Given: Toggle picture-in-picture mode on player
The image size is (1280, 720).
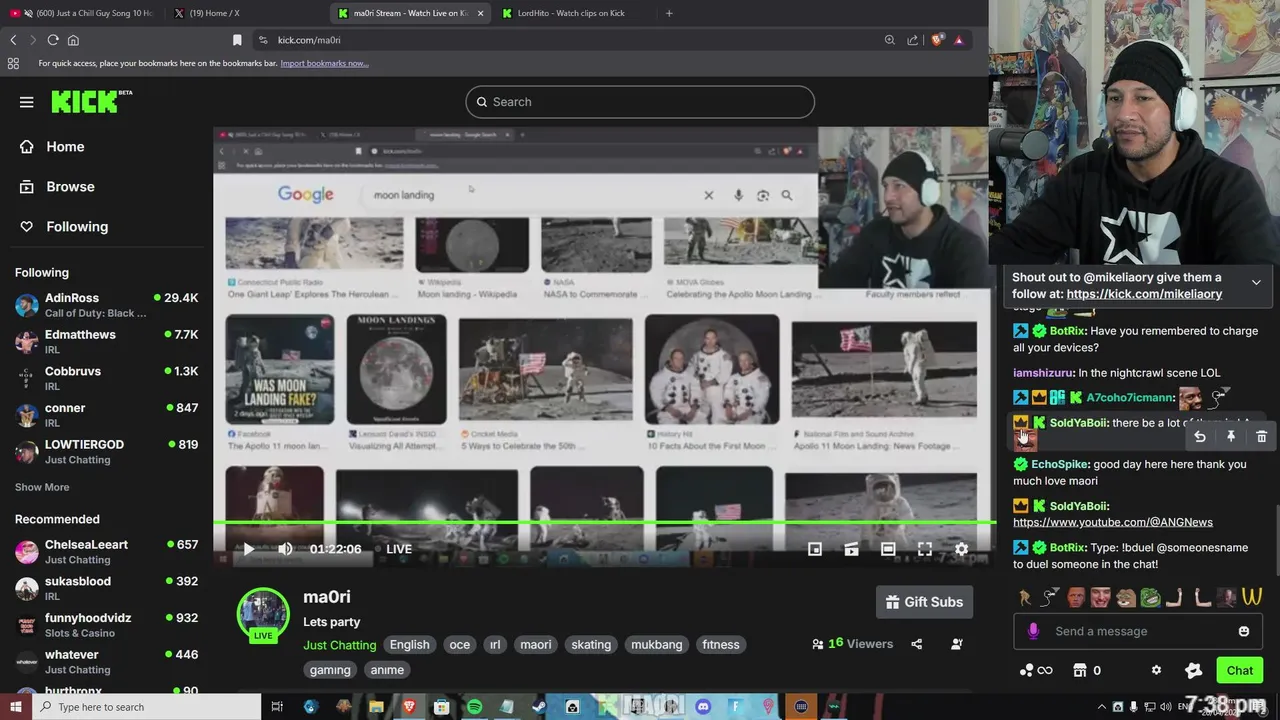Looking at the screenshot, I should [815, 549].
